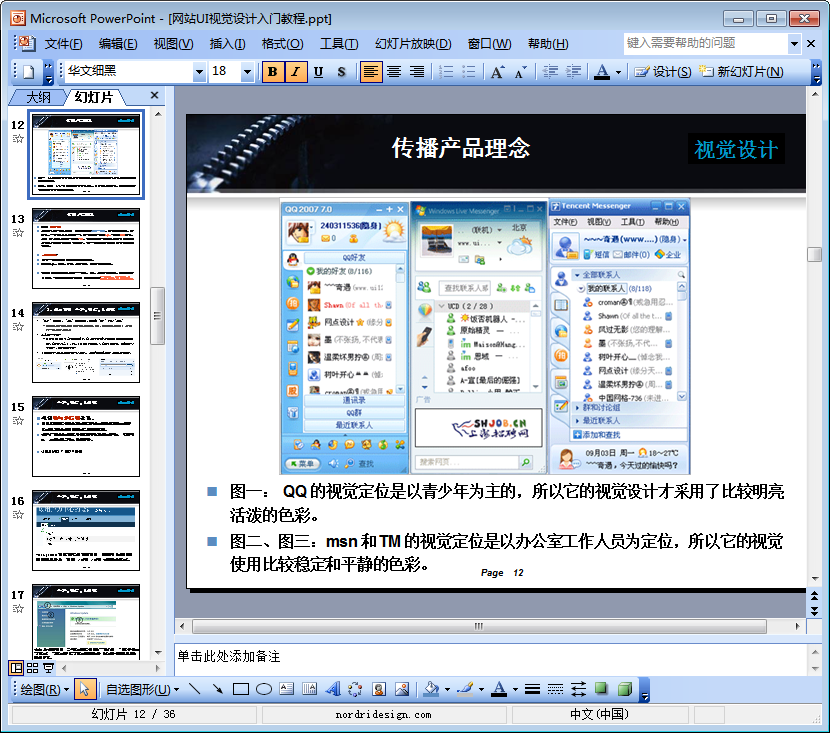Open 幻灯片放映(D) menu
Image resolution: width=830 pixels, height=733 pixels.
tap(413, 44)
